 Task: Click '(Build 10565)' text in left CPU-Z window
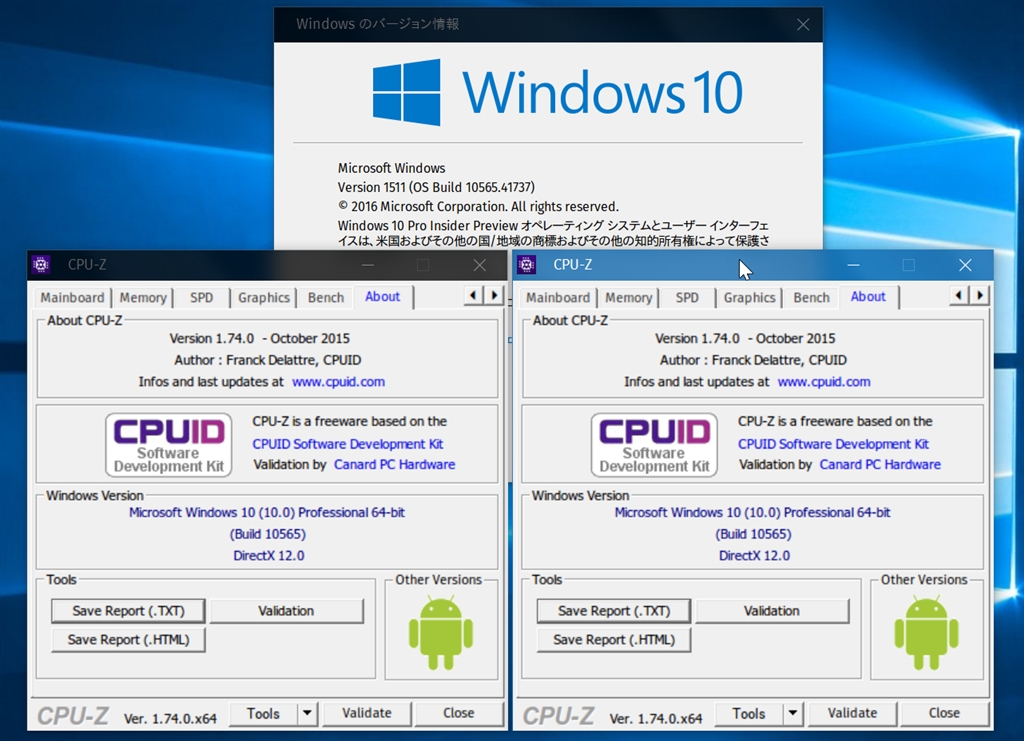268,534
